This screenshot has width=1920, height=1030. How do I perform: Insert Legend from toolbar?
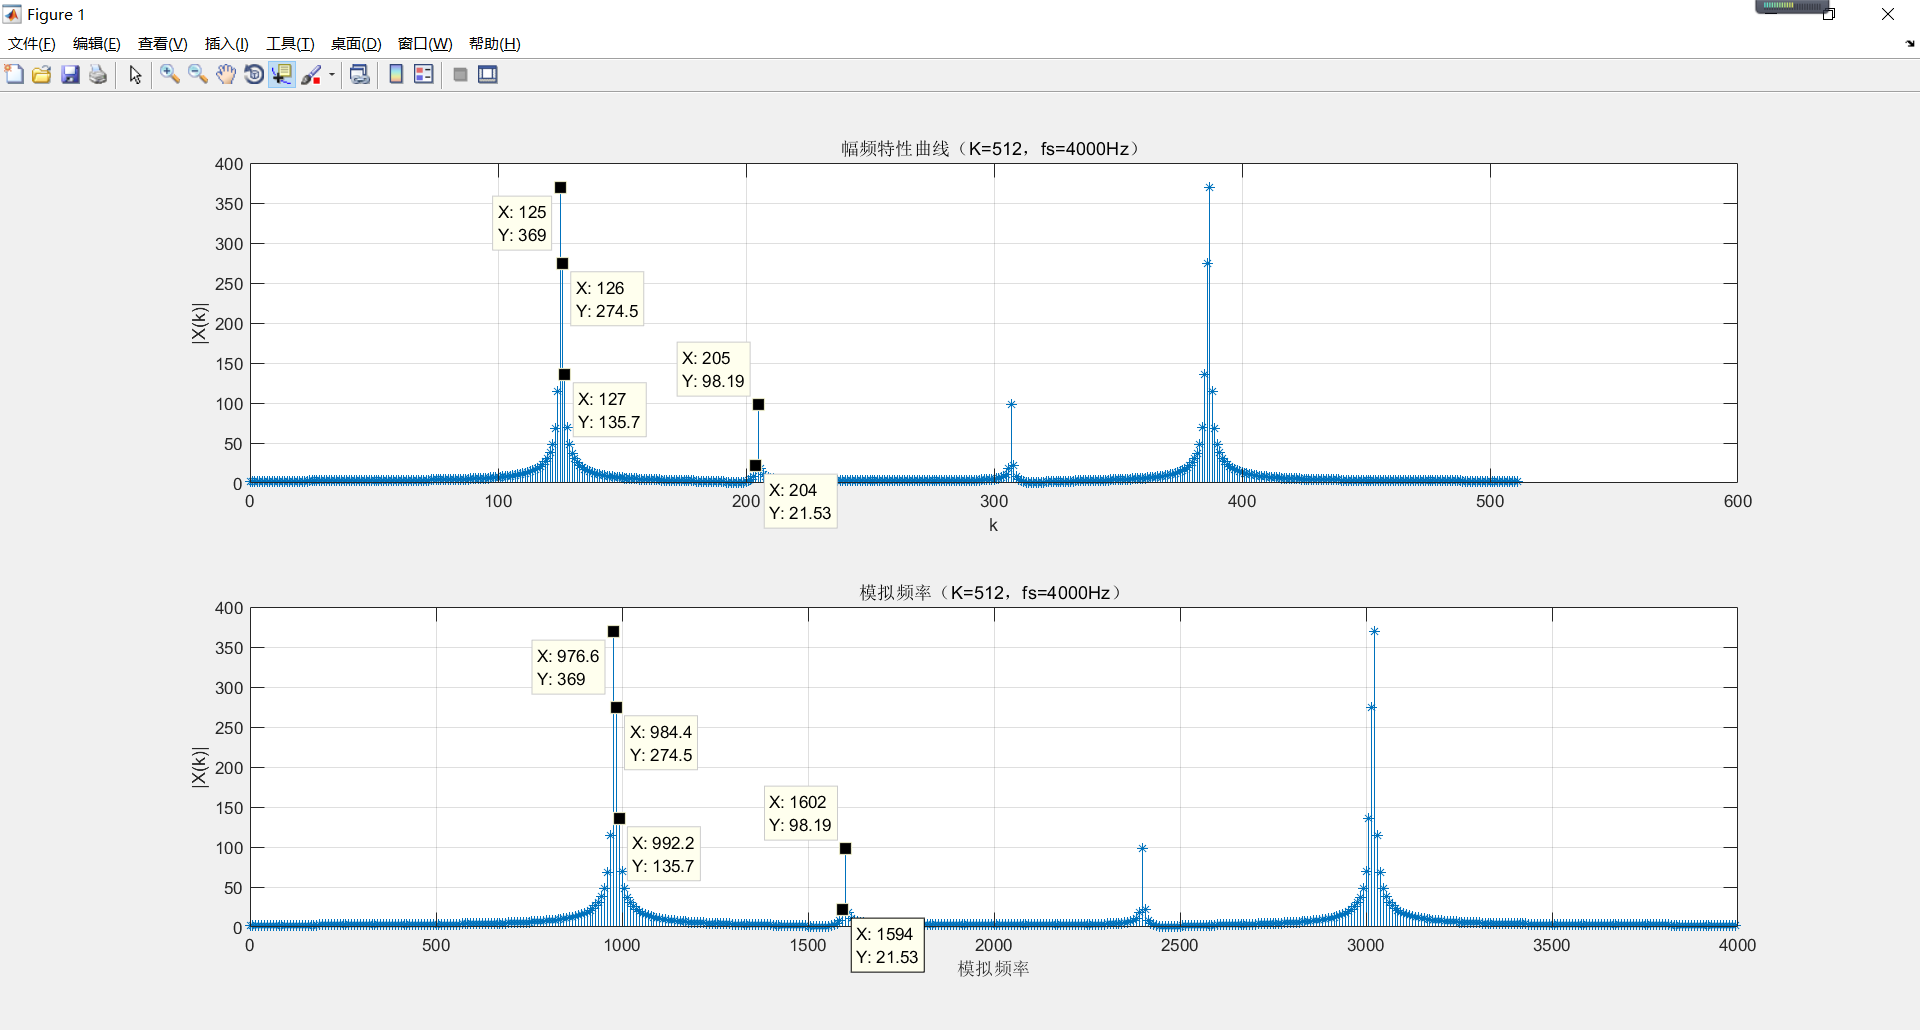[424, 74]
